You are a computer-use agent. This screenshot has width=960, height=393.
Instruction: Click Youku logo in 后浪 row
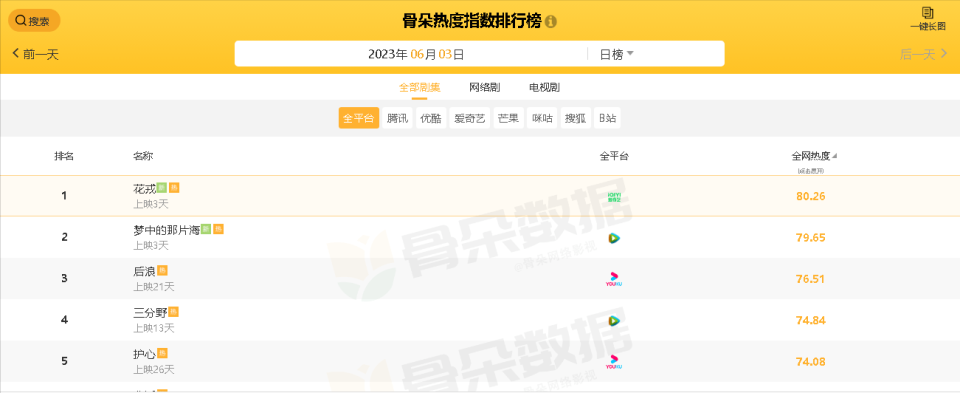[614, 279]
